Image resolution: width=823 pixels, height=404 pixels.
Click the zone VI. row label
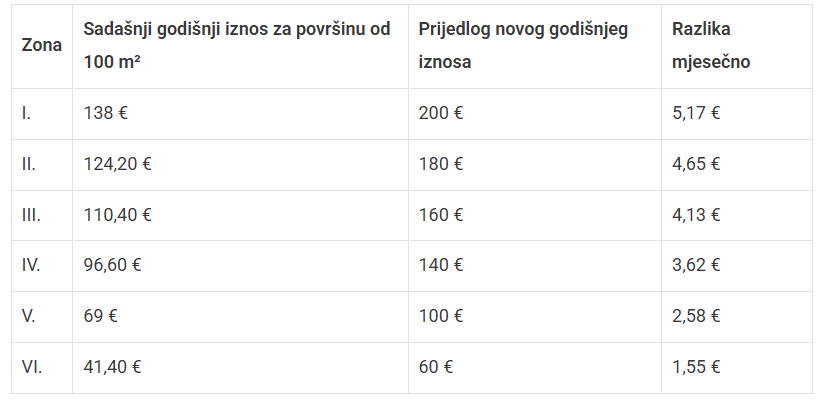[31, 367]
